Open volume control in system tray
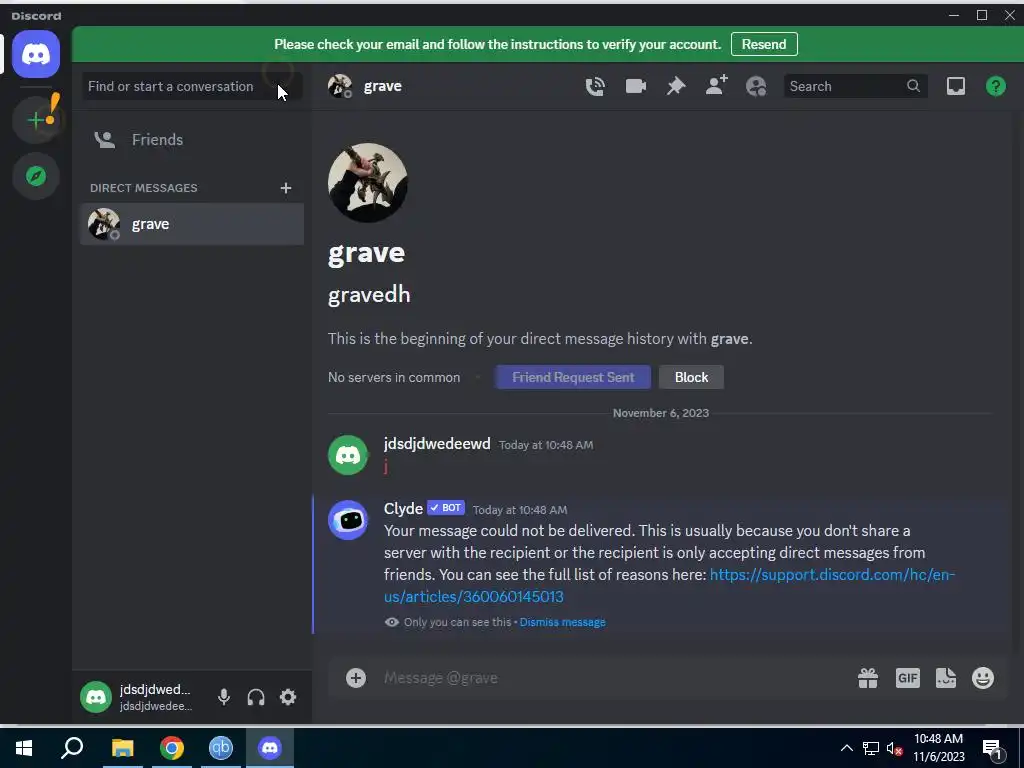 click(894, 748)
